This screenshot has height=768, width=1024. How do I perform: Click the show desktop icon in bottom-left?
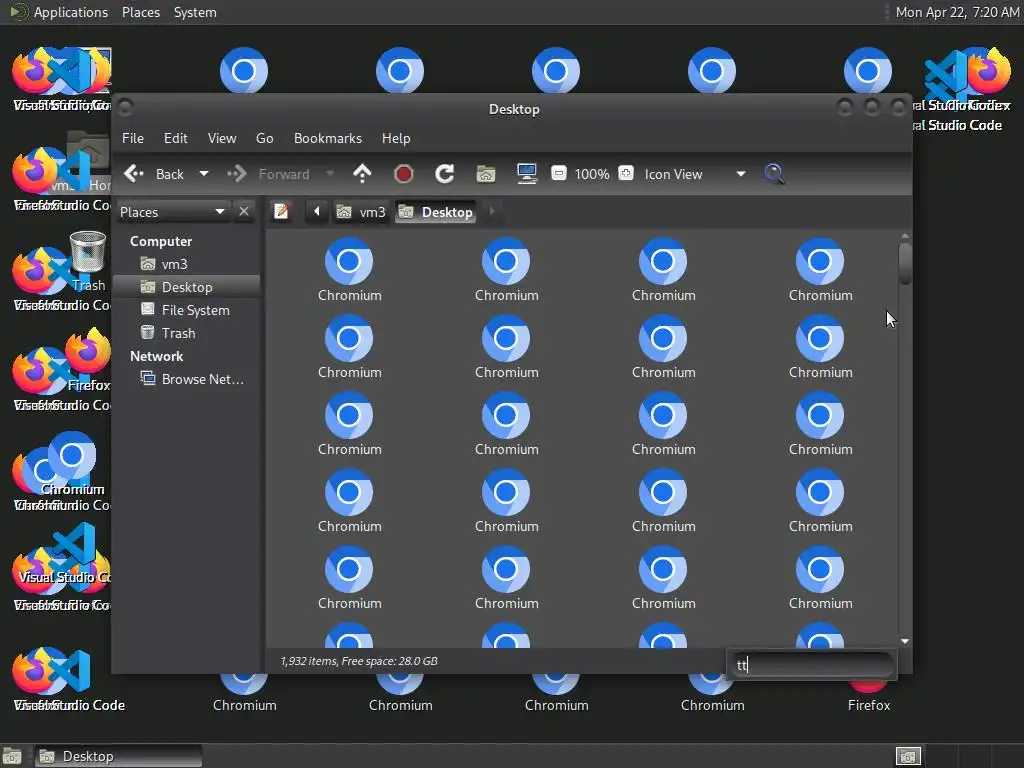pyautogui.click(x=12, y=756)
